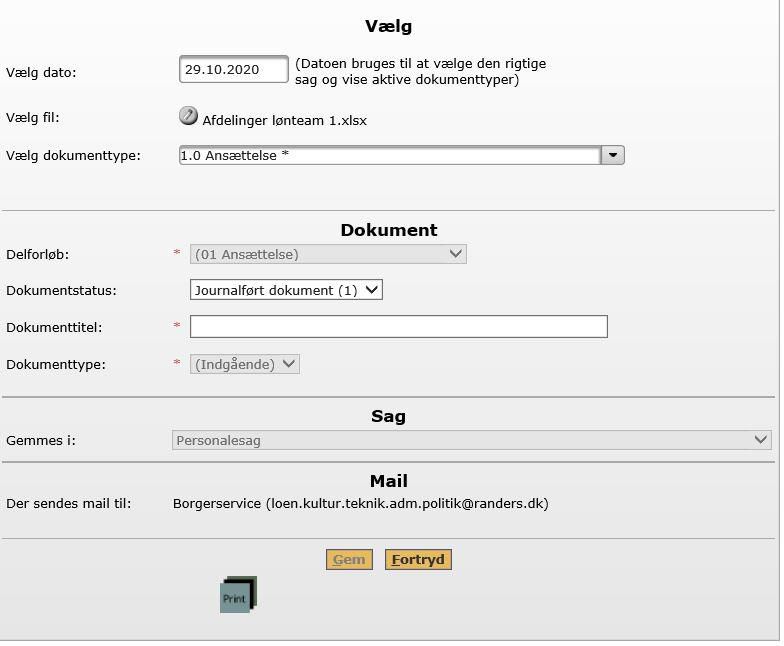Expand the Dokumentstatus dropdown
This screenshot has height=646, width=784.
286,290
